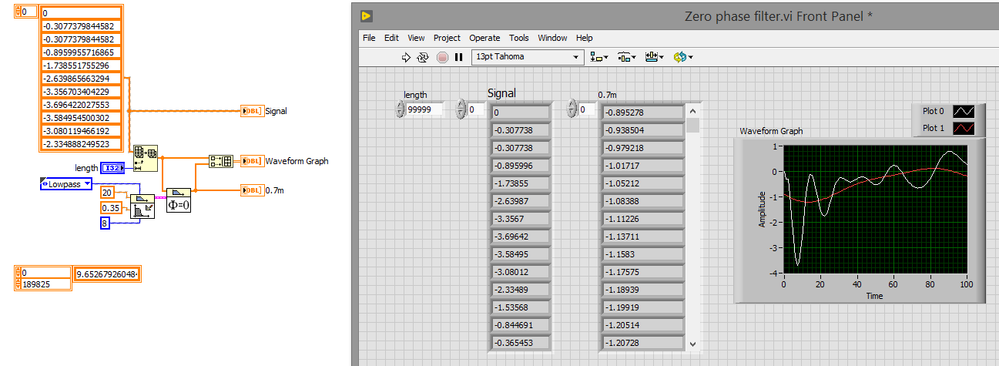Click the Signal DBL indicator terminal
Viewport: 999px width, 366px height.
(x=252, y=111)
